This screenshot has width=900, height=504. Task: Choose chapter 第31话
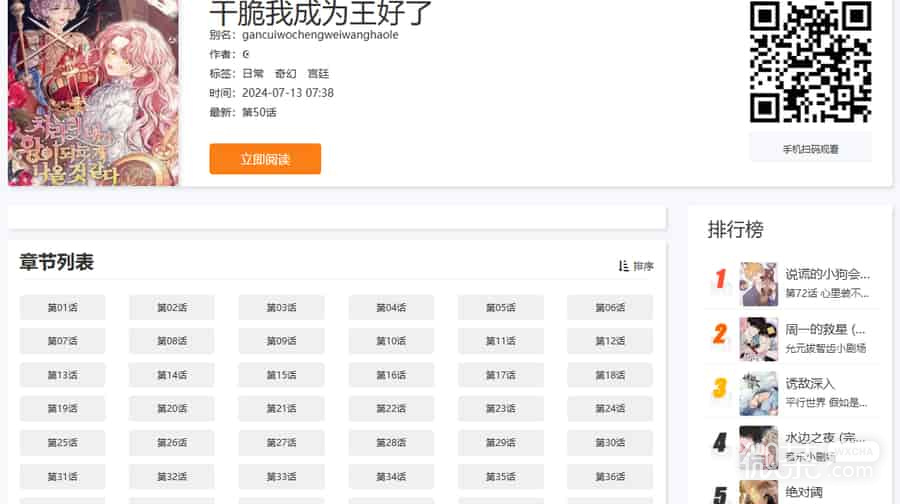coord(63,476)
